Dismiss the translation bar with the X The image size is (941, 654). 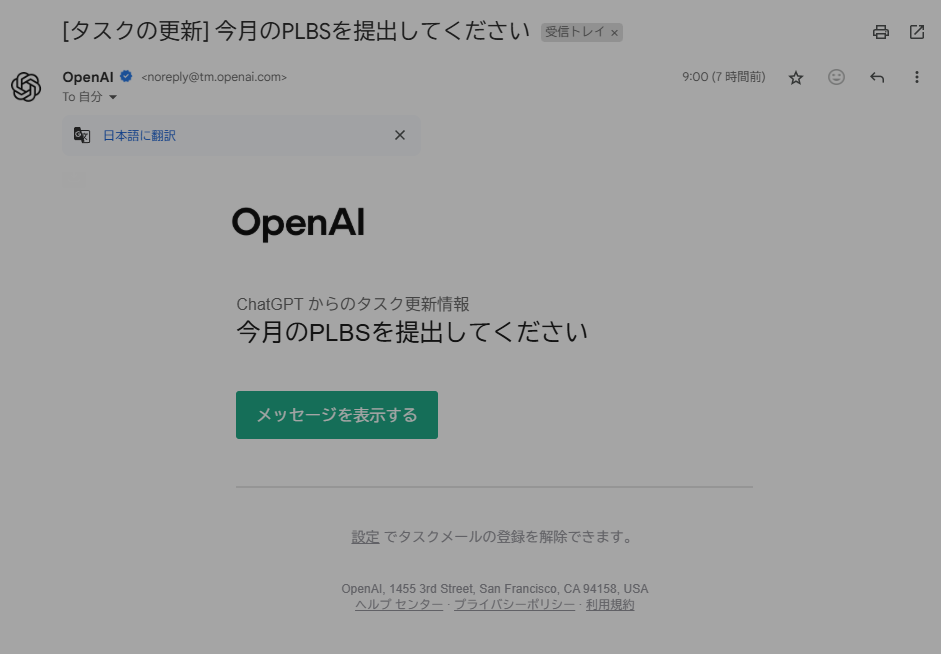pos(400,135)
